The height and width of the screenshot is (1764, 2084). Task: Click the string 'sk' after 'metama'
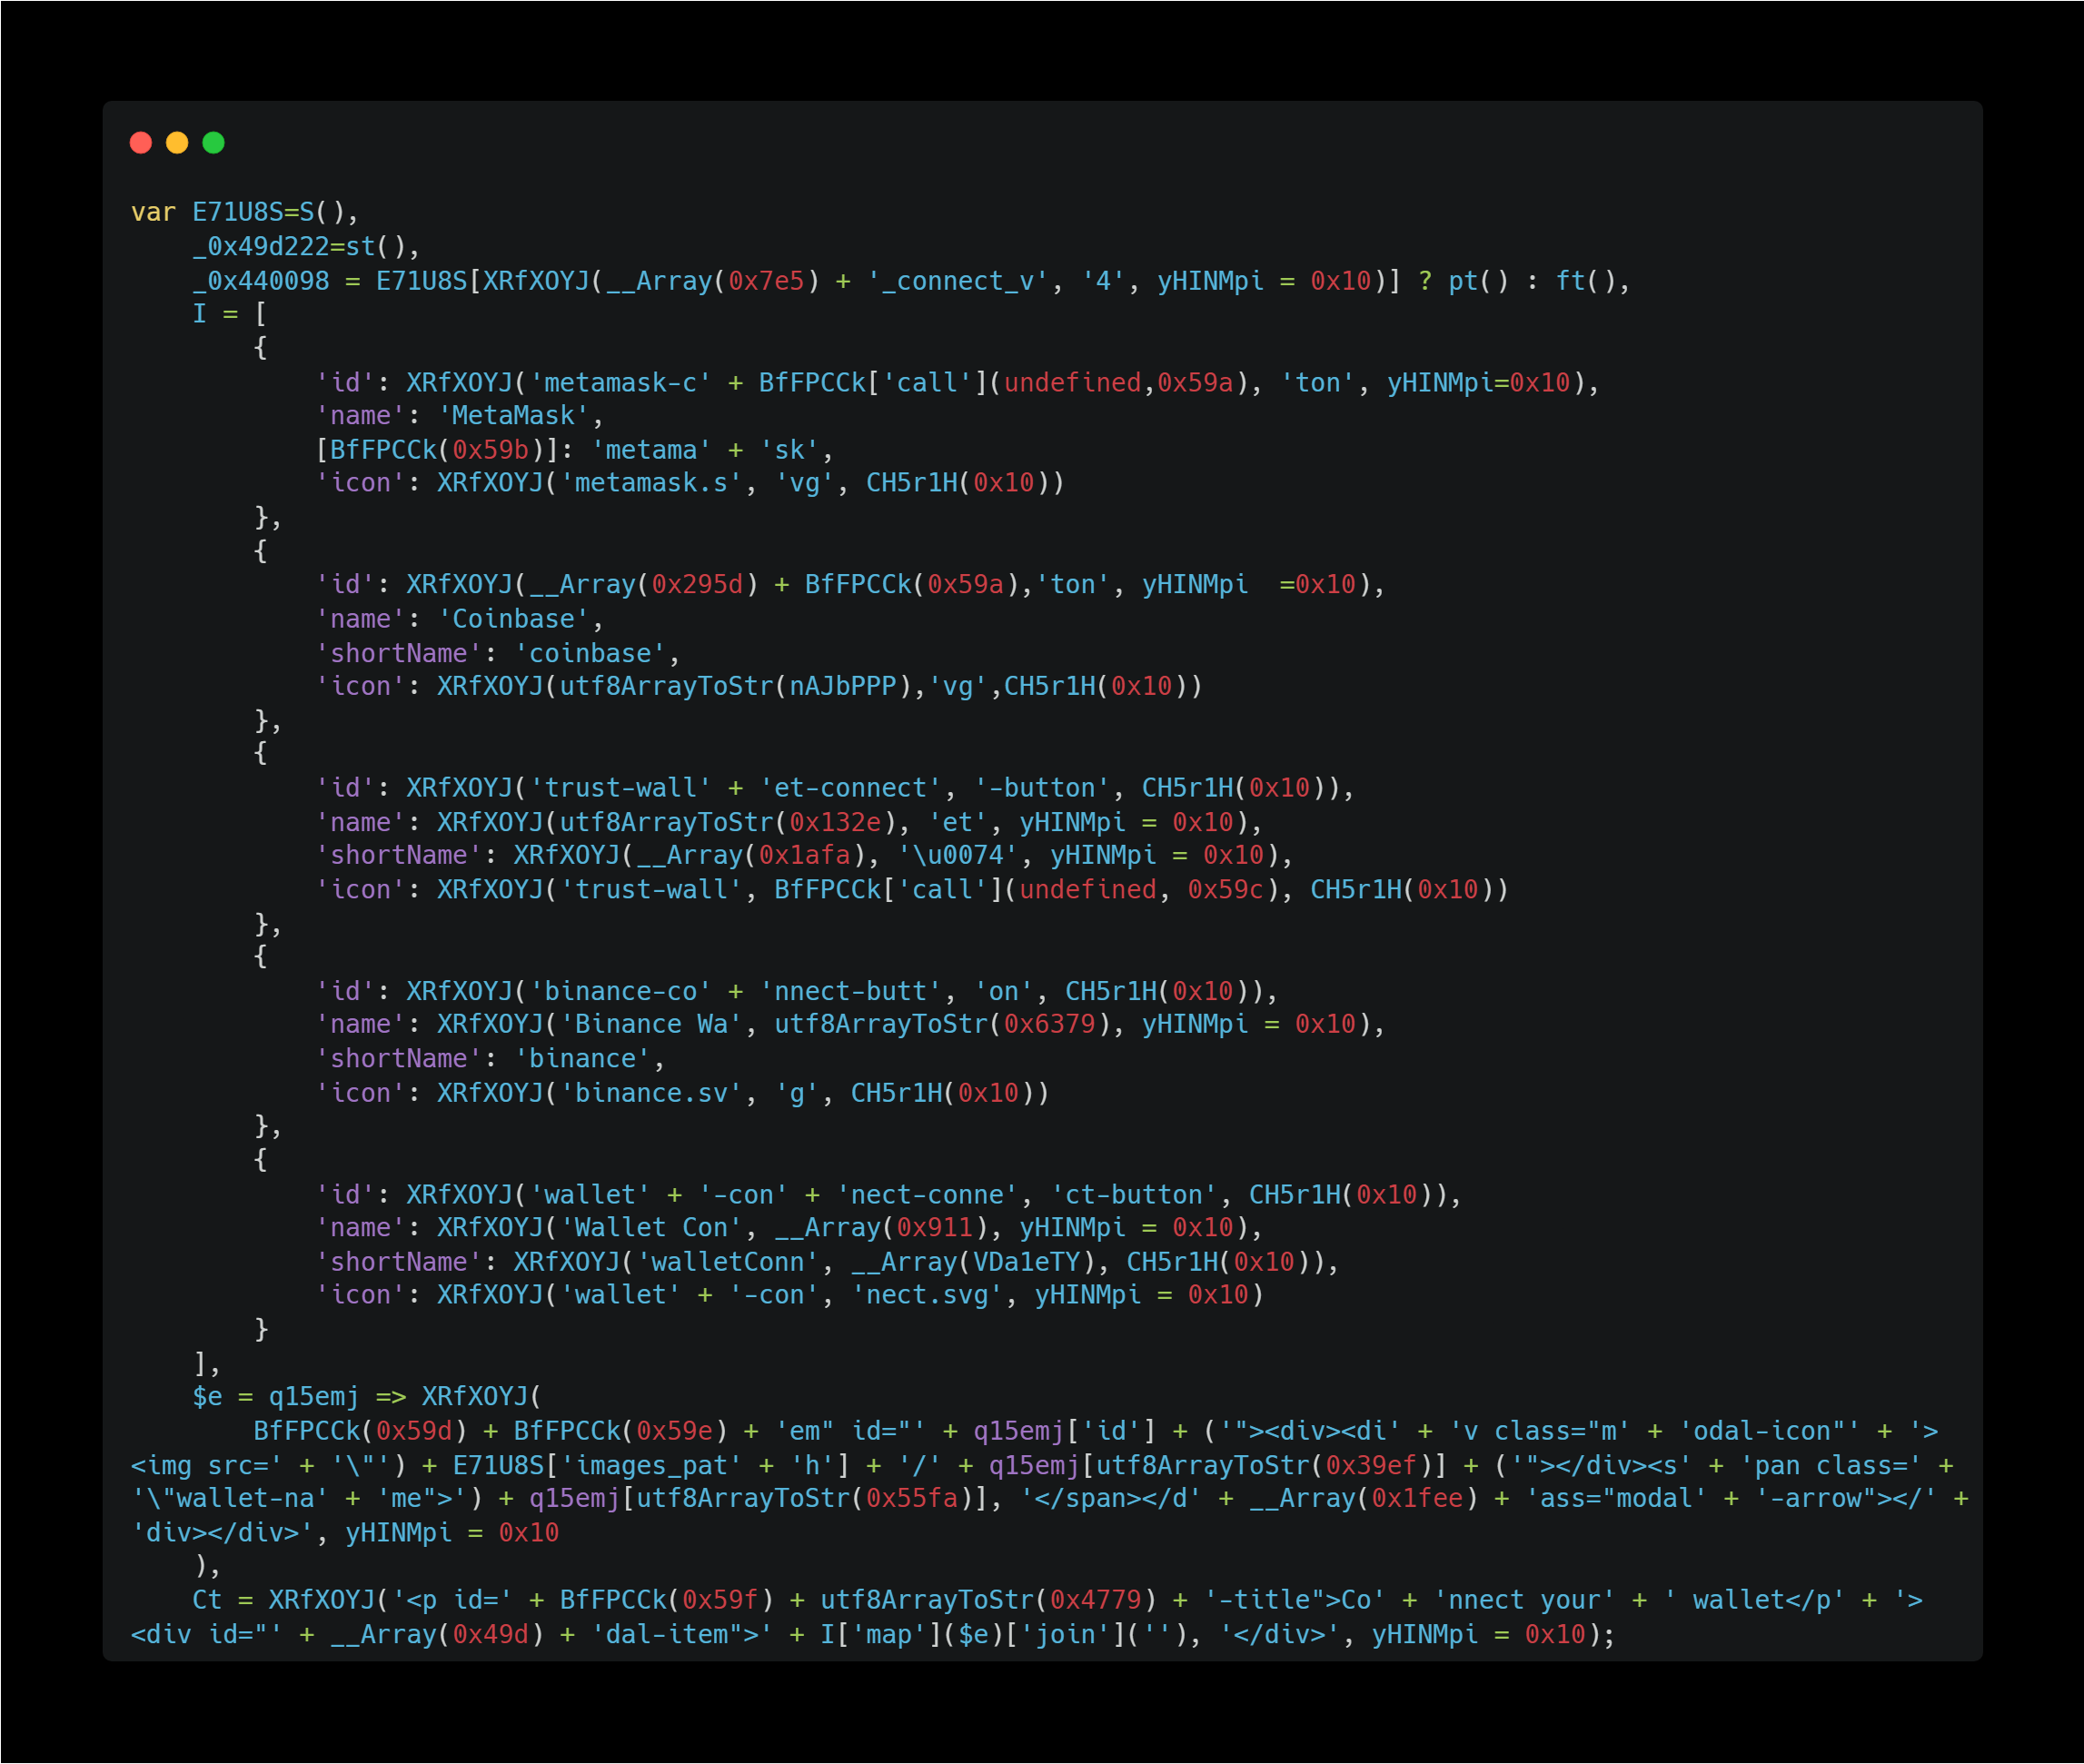790,450
